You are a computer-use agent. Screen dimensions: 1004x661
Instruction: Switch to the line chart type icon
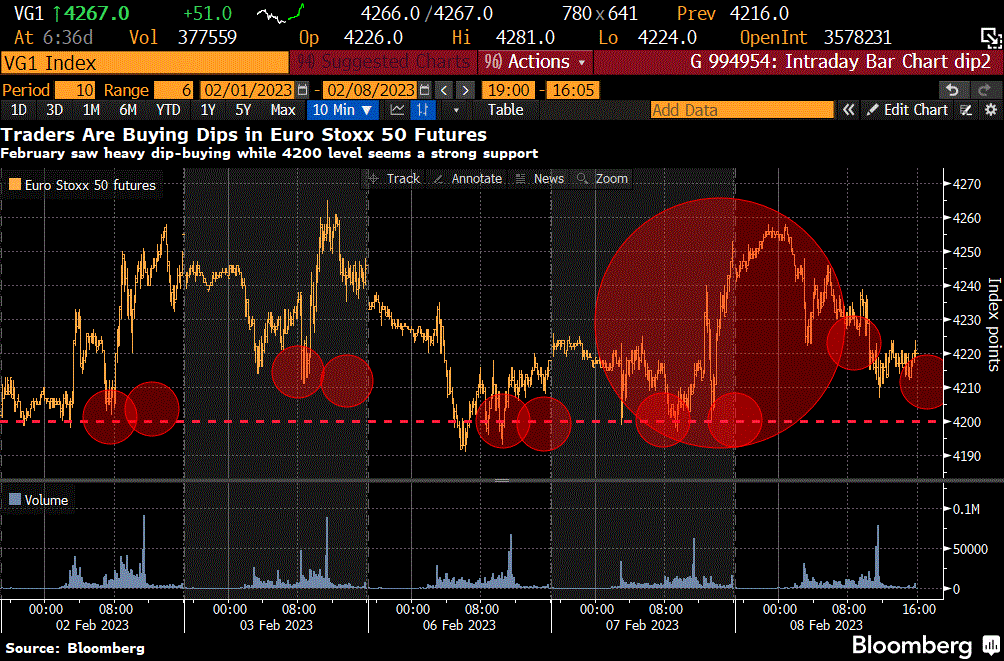coord(397,110)
